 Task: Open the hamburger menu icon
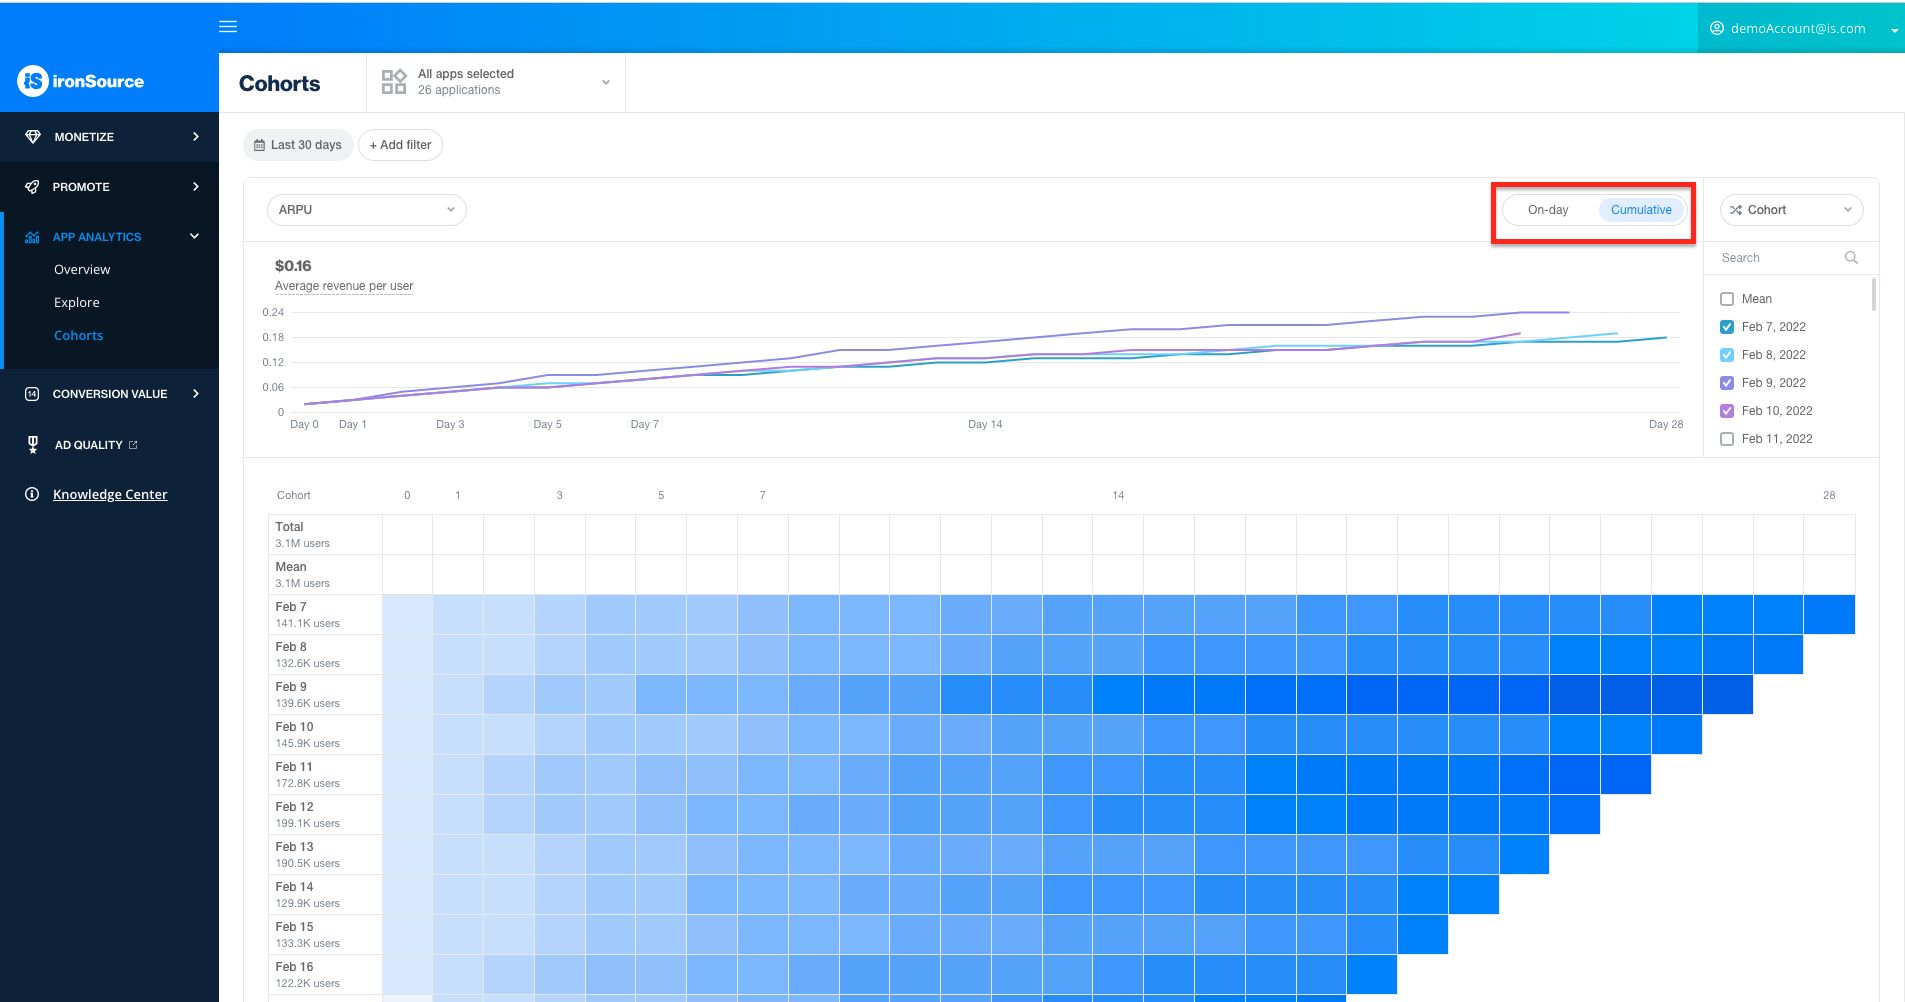228,27
